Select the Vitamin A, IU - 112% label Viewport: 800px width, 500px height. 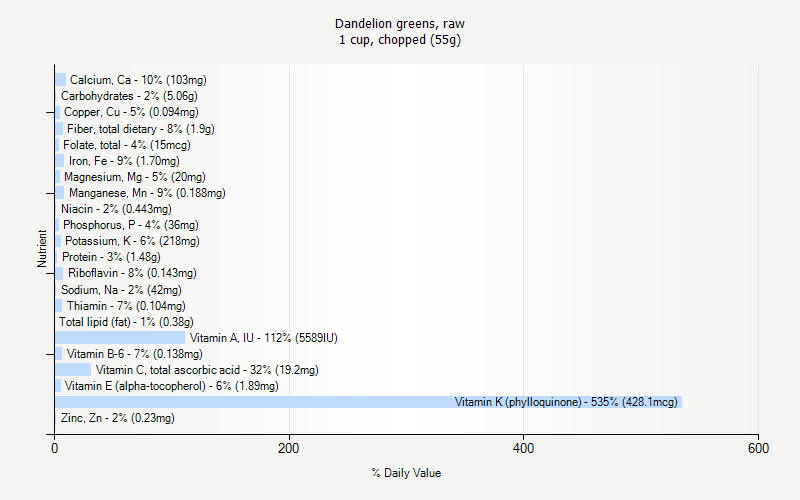[264, 338]
